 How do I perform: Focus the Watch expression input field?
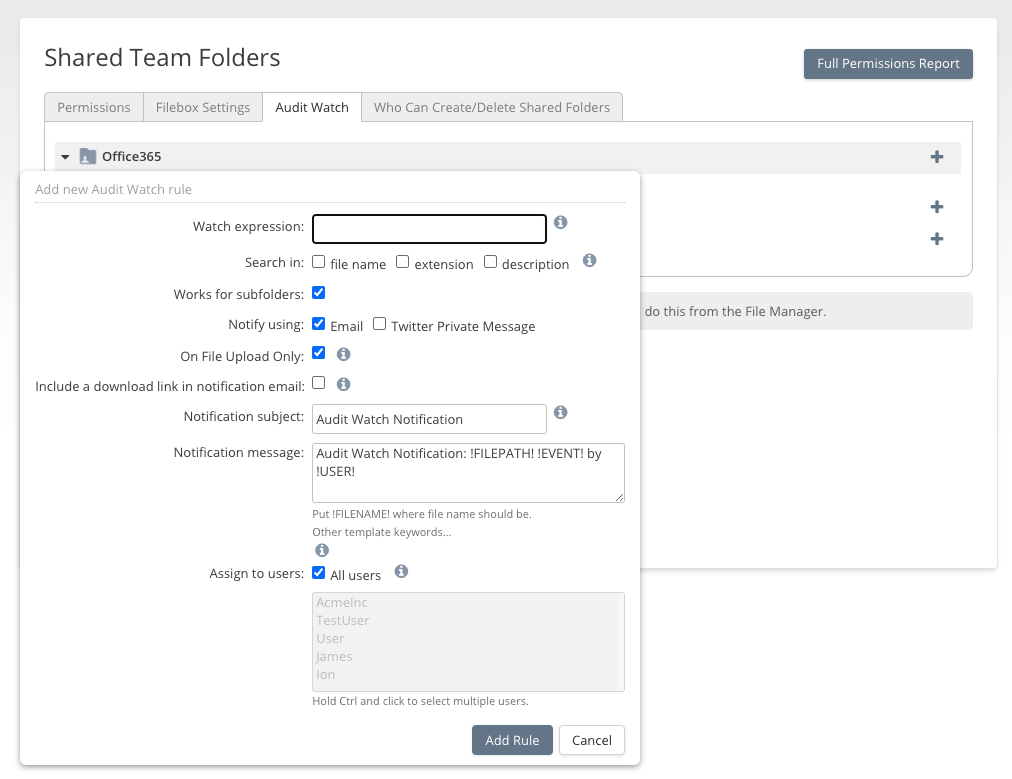coord(429,229)
